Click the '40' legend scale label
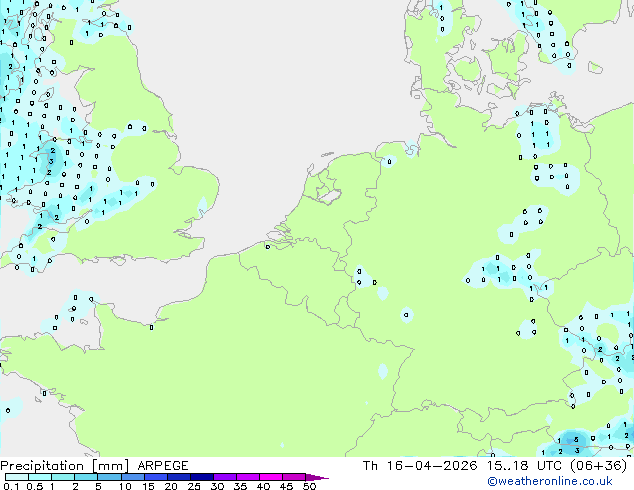The width and height of the screenshot is (634, 490). [264, 486]
